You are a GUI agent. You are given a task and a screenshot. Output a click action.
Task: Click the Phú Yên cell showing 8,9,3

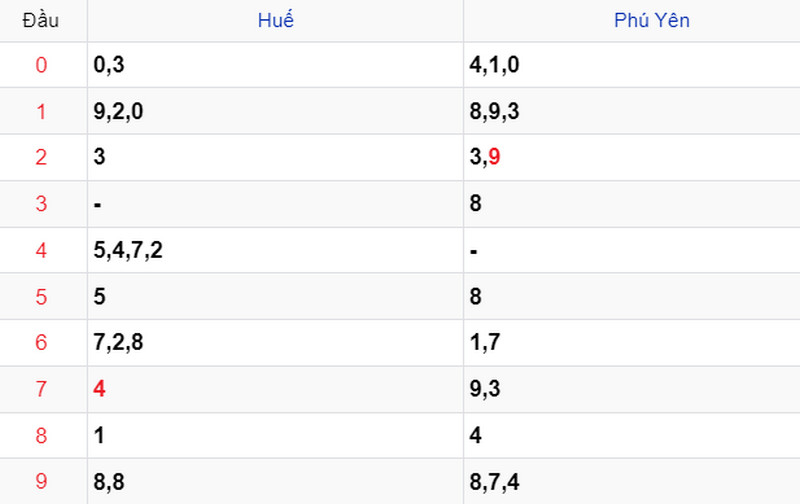[632, 111]
